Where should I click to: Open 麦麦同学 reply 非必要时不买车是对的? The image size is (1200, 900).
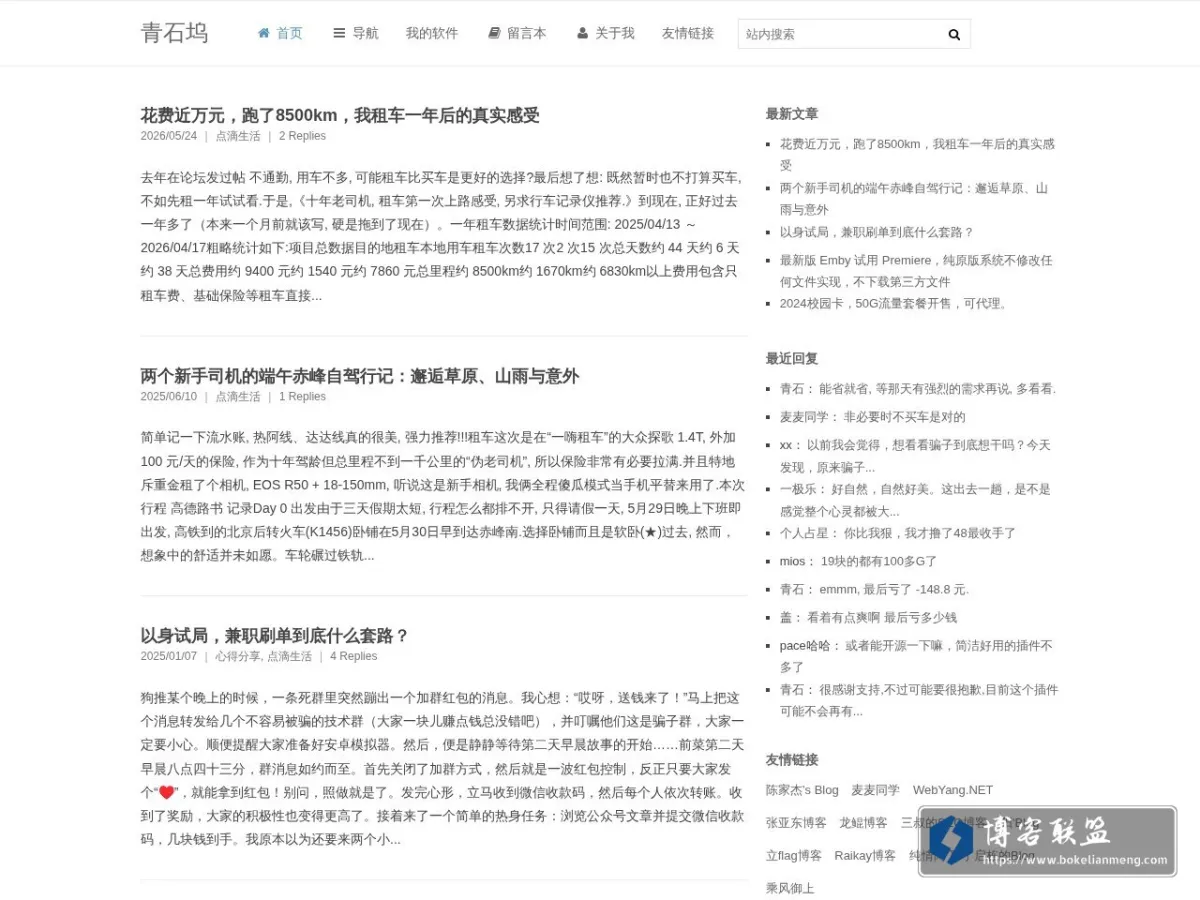pos(904,417)
